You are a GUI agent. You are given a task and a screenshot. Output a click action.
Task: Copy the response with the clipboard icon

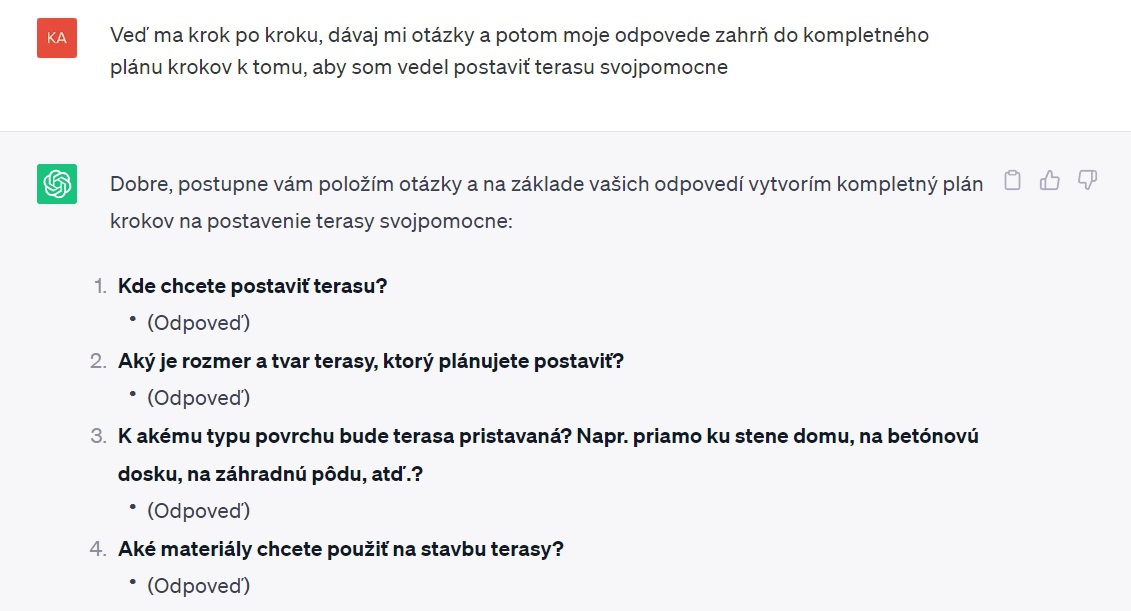1012,180
